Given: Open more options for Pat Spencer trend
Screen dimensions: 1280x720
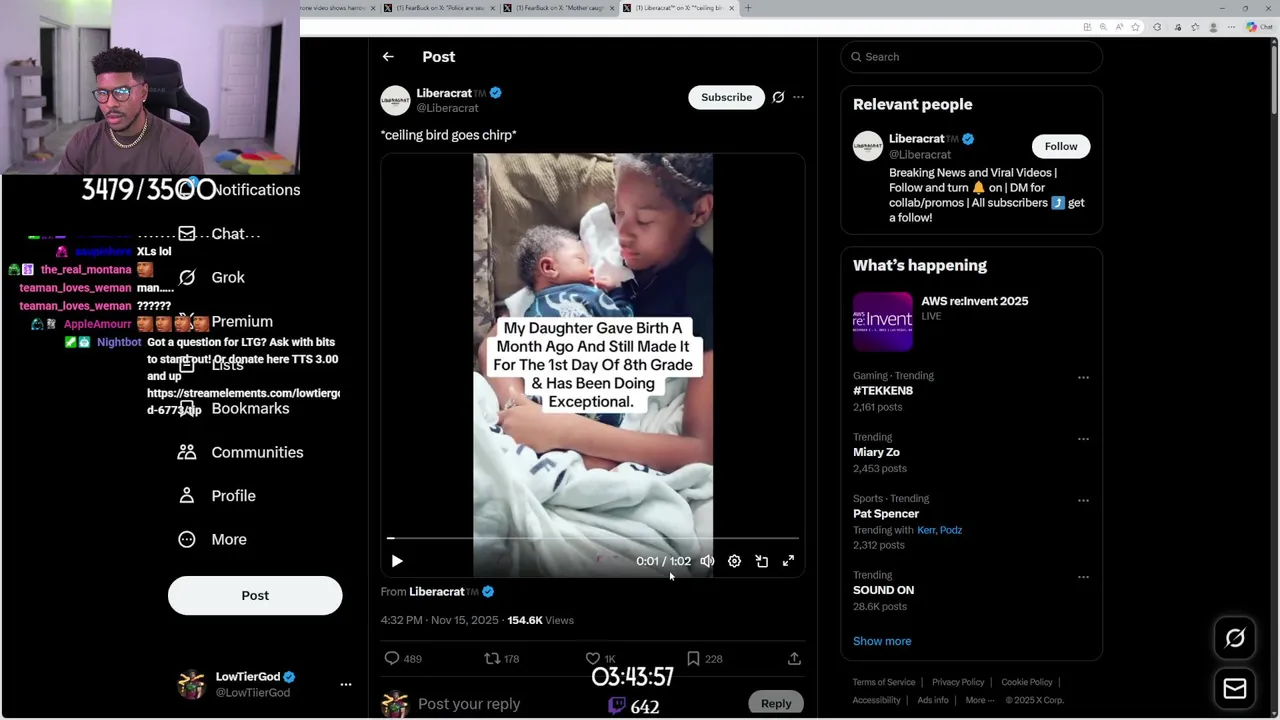Looking at the screenshot, I should click(x=1083, y=500).
